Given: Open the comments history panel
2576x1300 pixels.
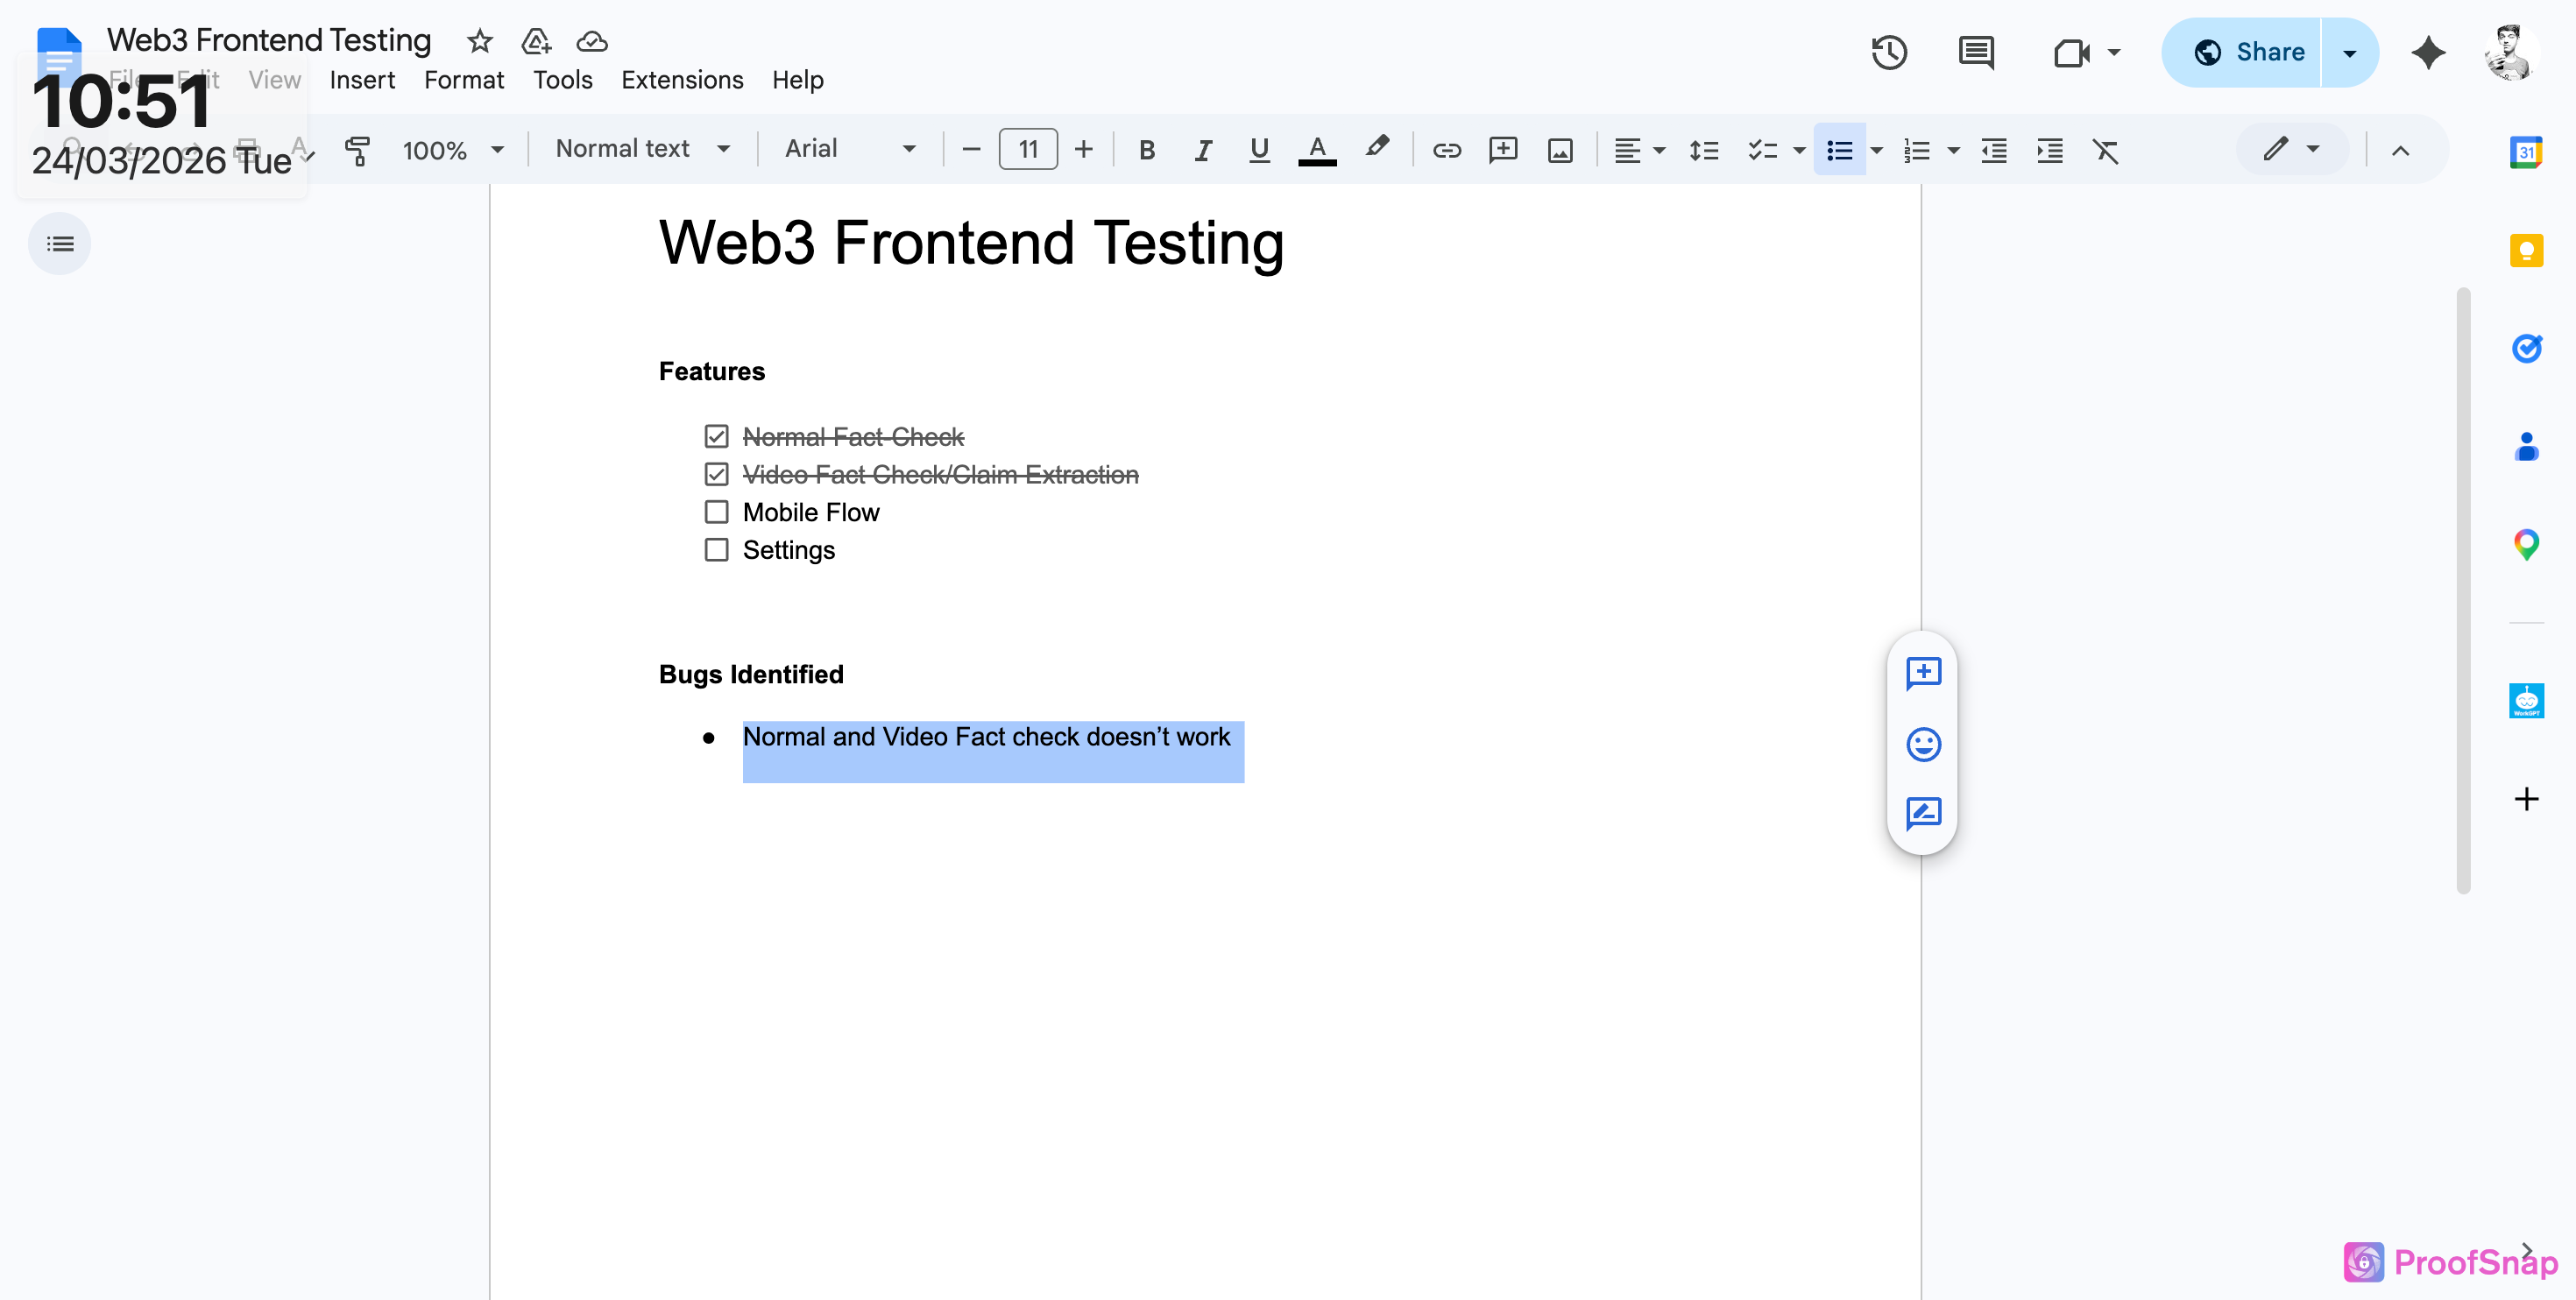Looking at the screenshot, I should point(1976,52).
